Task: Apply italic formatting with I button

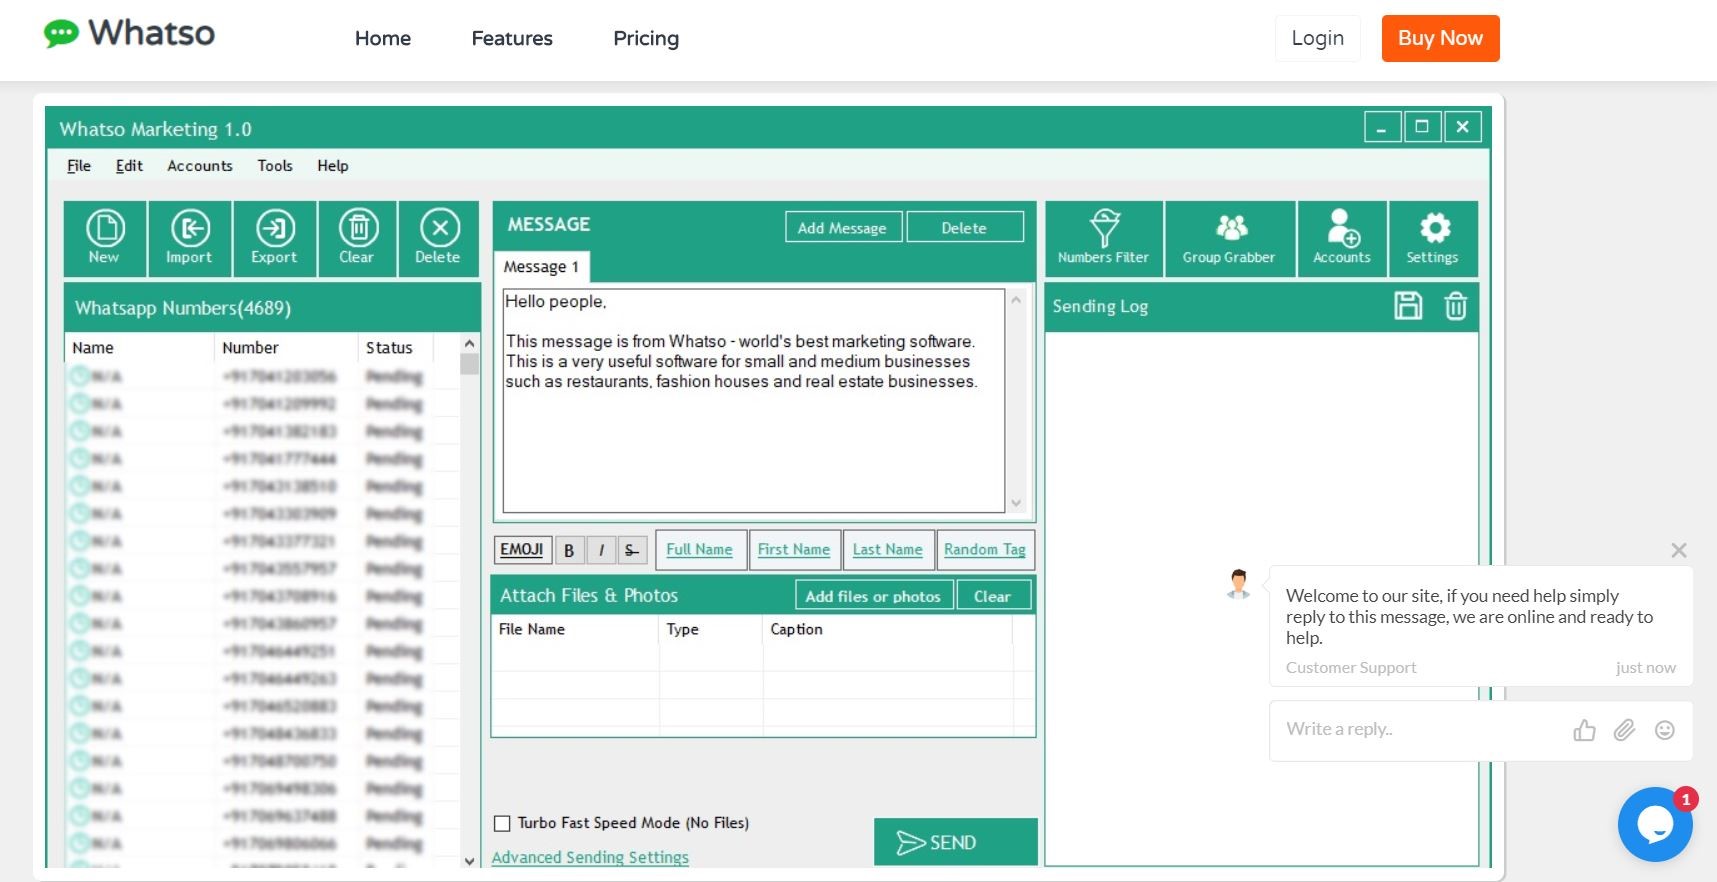Action: pos(601,550)
